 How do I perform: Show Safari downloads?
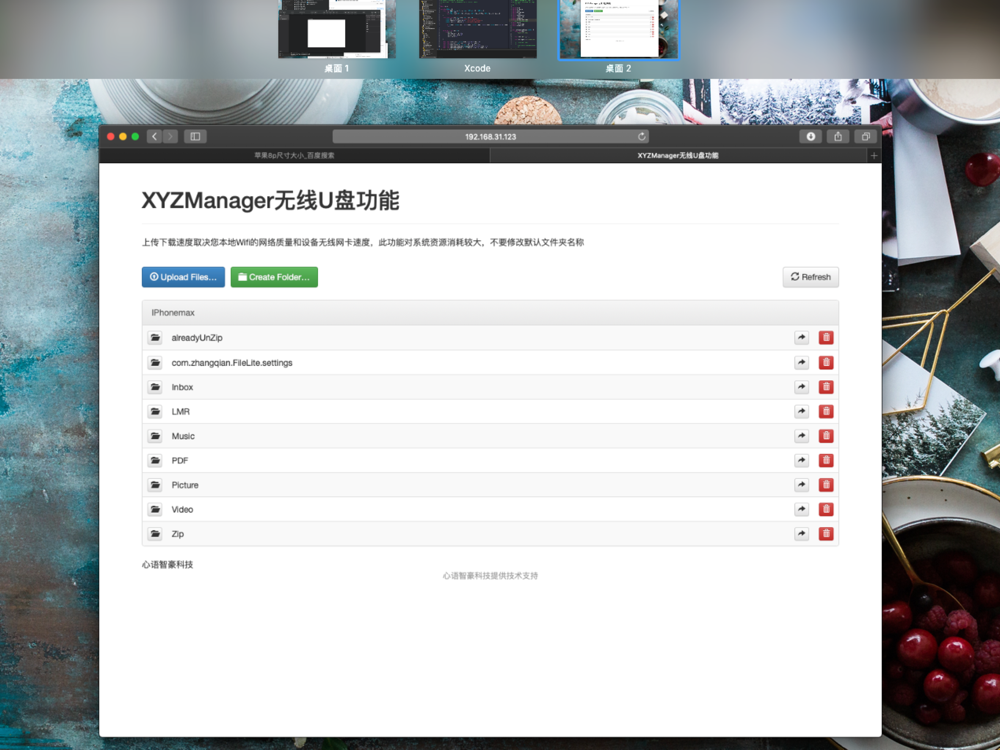coord(811,136)
